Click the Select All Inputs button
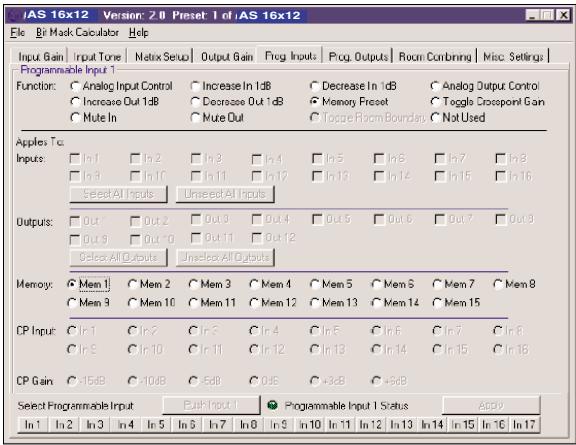This screenshot has height=445, width=576. (x=118, y=194)
